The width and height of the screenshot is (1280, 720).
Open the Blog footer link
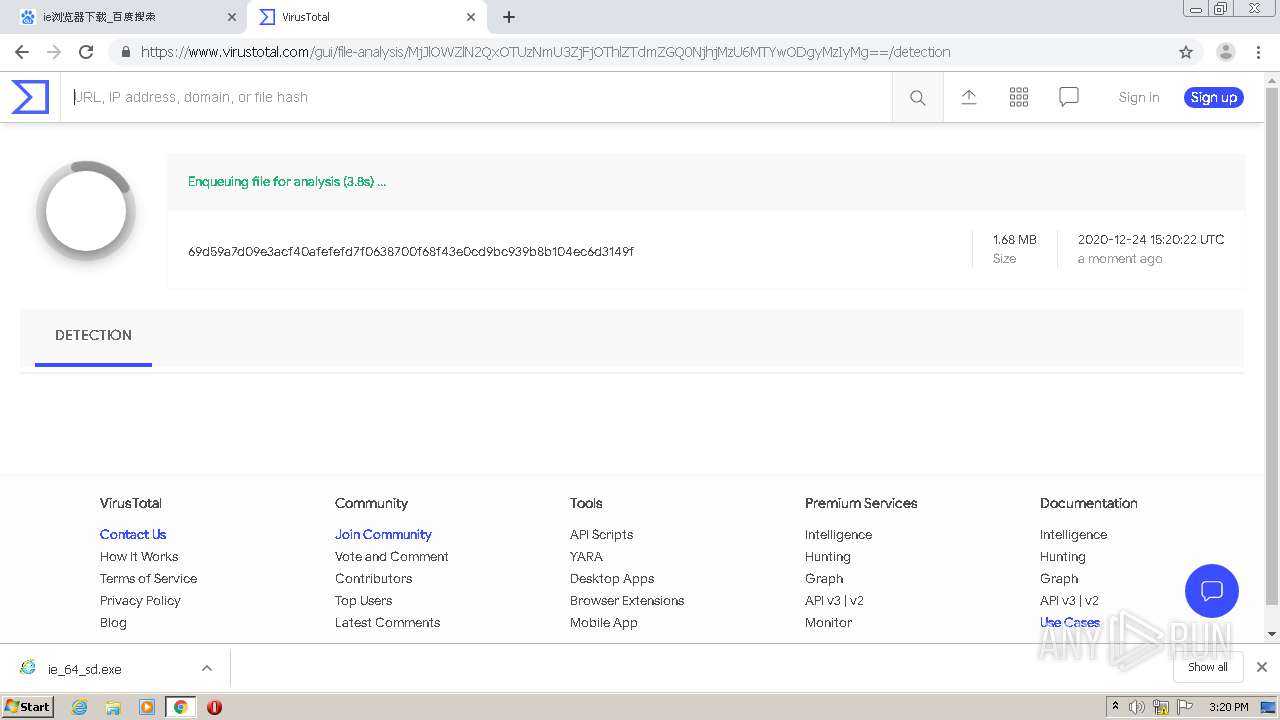pos(113,623)
